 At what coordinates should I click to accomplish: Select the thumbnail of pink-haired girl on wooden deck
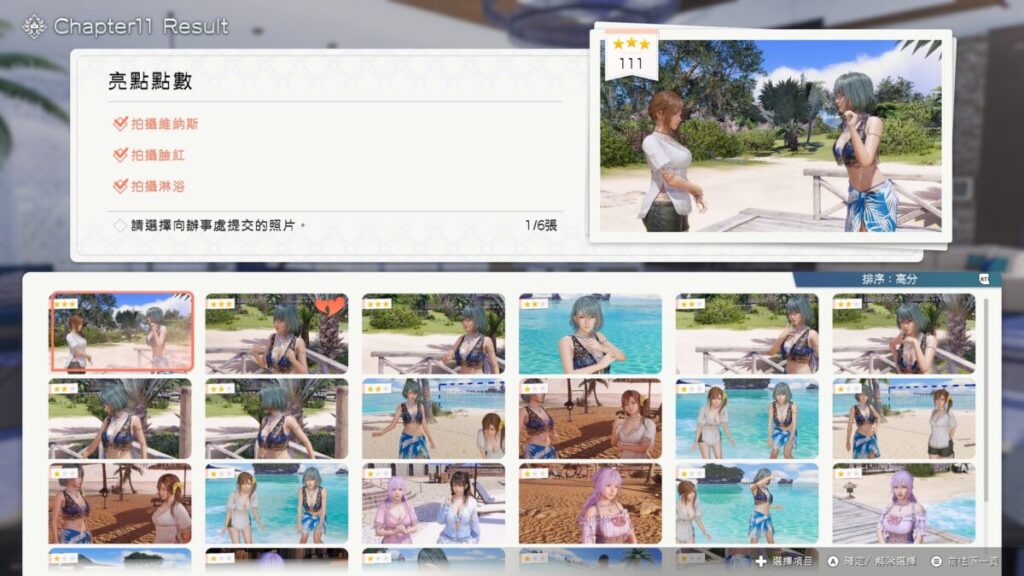[x=904, y=504]
